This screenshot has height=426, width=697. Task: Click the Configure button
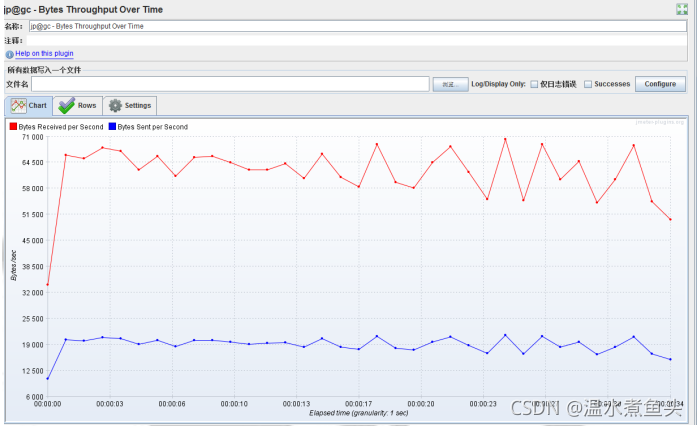click(x=660, y=84)
